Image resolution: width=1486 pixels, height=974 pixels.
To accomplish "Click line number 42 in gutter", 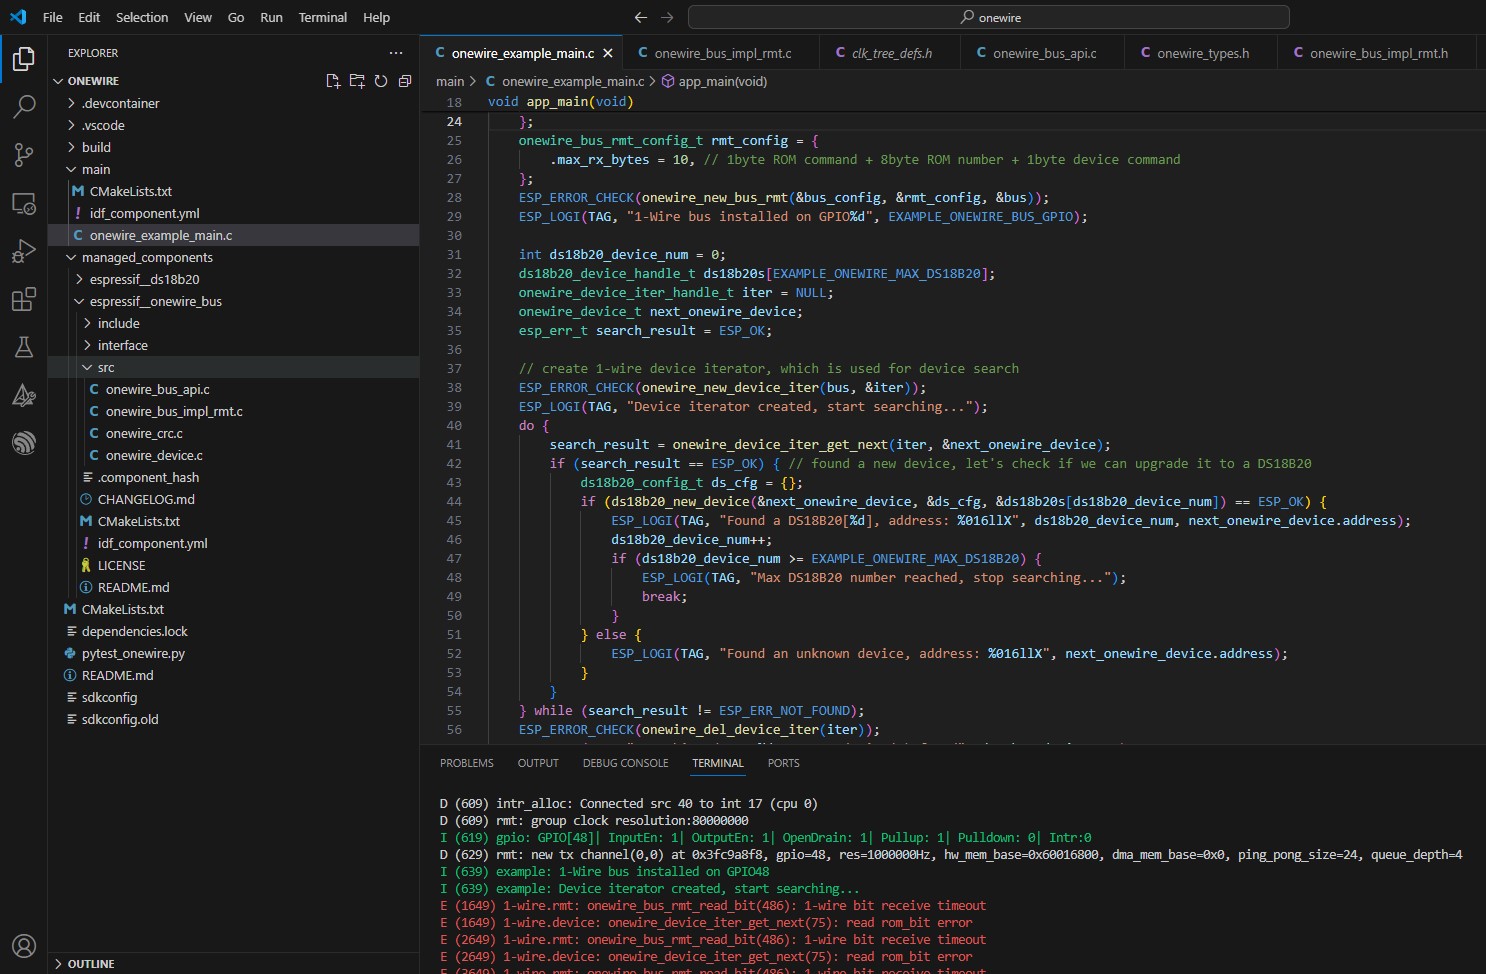I will [x=454, y=463].
